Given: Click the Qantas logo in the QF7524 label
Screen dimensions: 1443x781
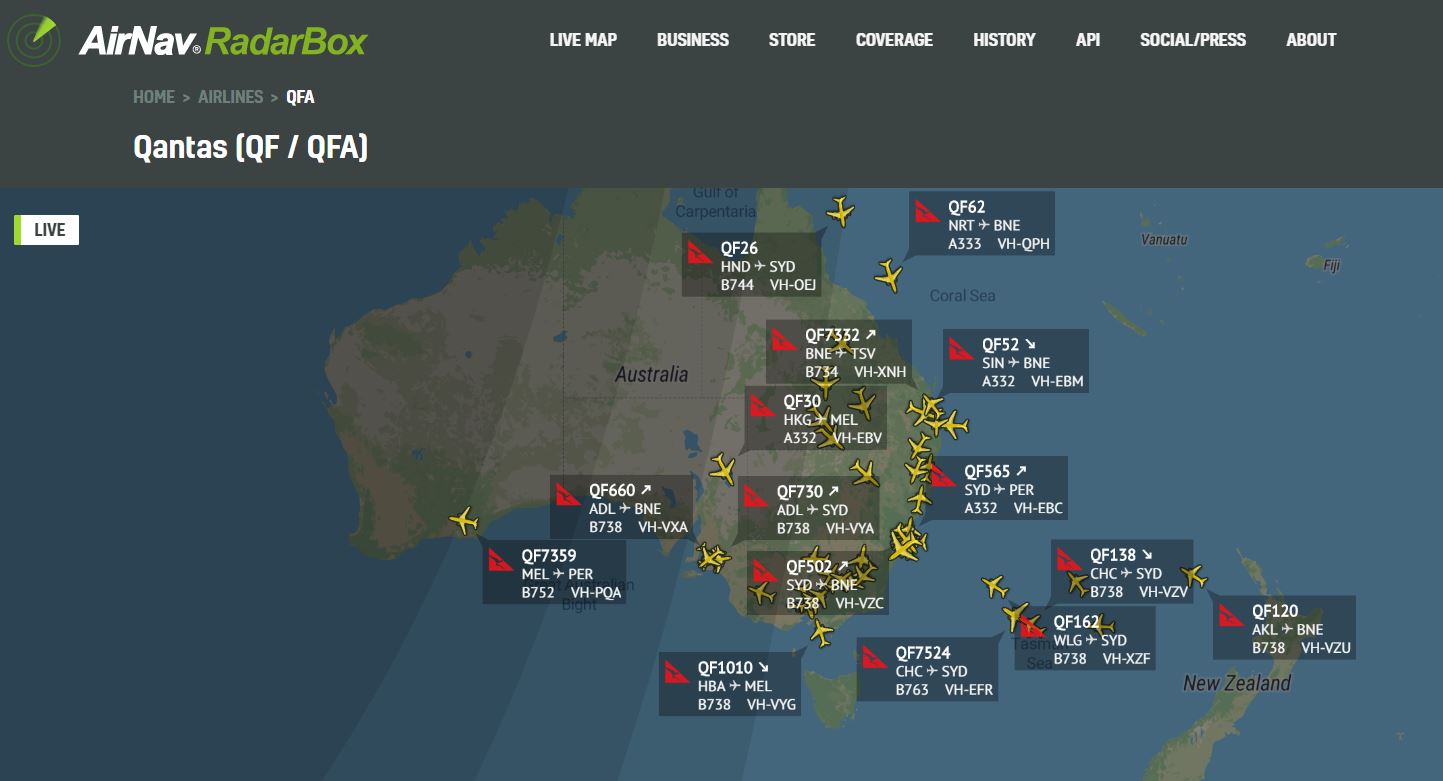Looking at the screenshot, I should [875, 657].
